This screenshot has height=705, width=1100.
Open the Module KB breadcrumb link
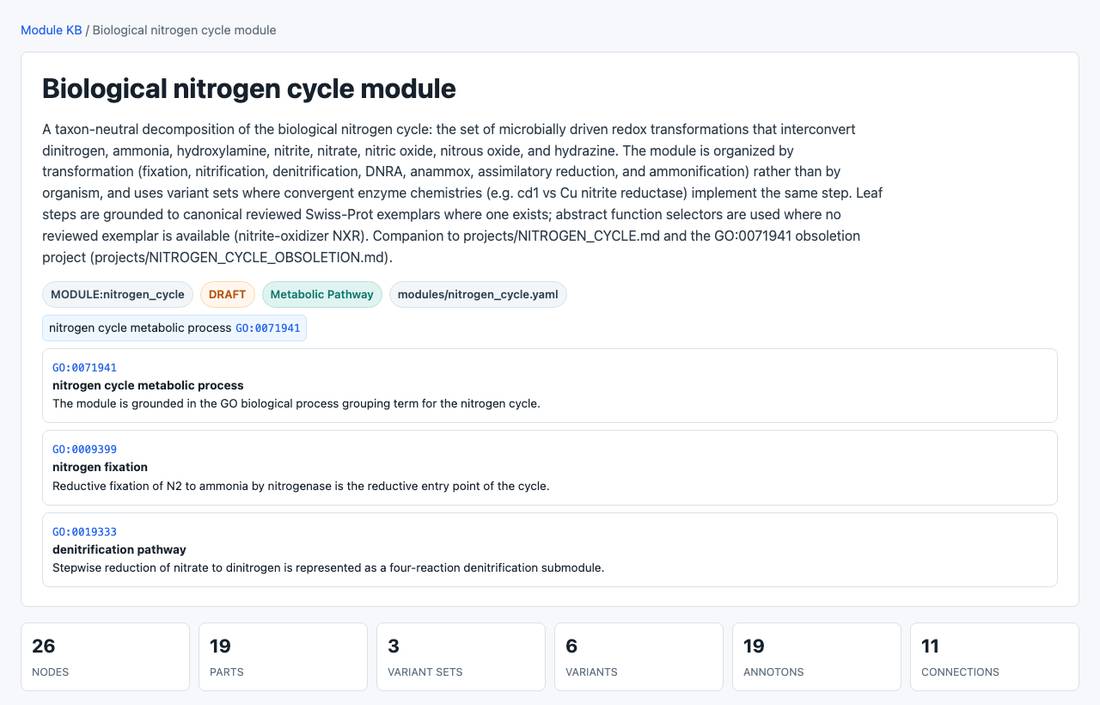point(51,30)
